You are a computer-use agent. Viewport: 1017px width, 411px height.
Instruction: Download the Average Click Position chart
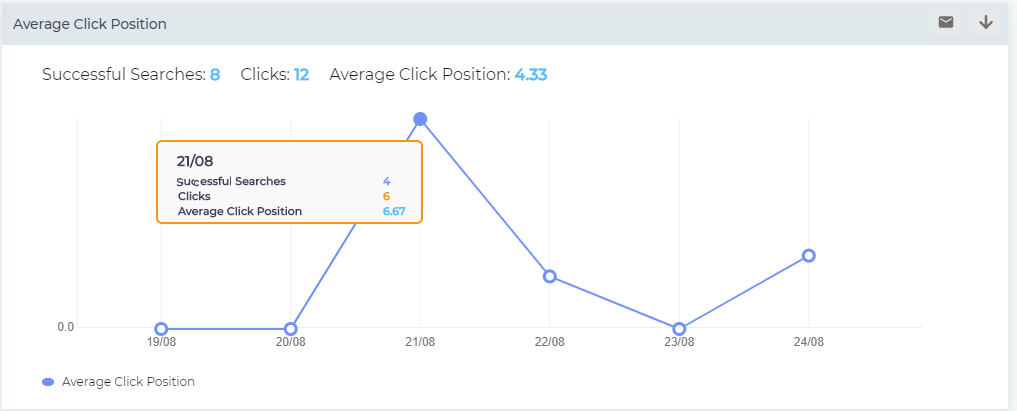986,22
